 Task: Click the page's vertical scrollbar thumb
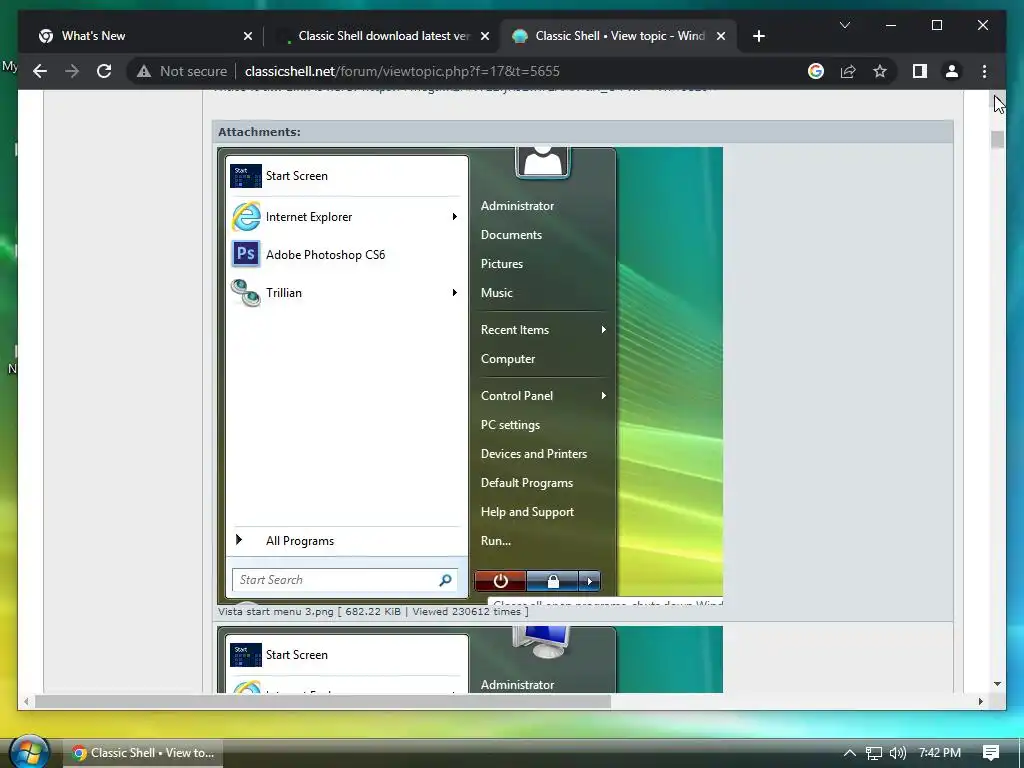[x=997, y=140]
